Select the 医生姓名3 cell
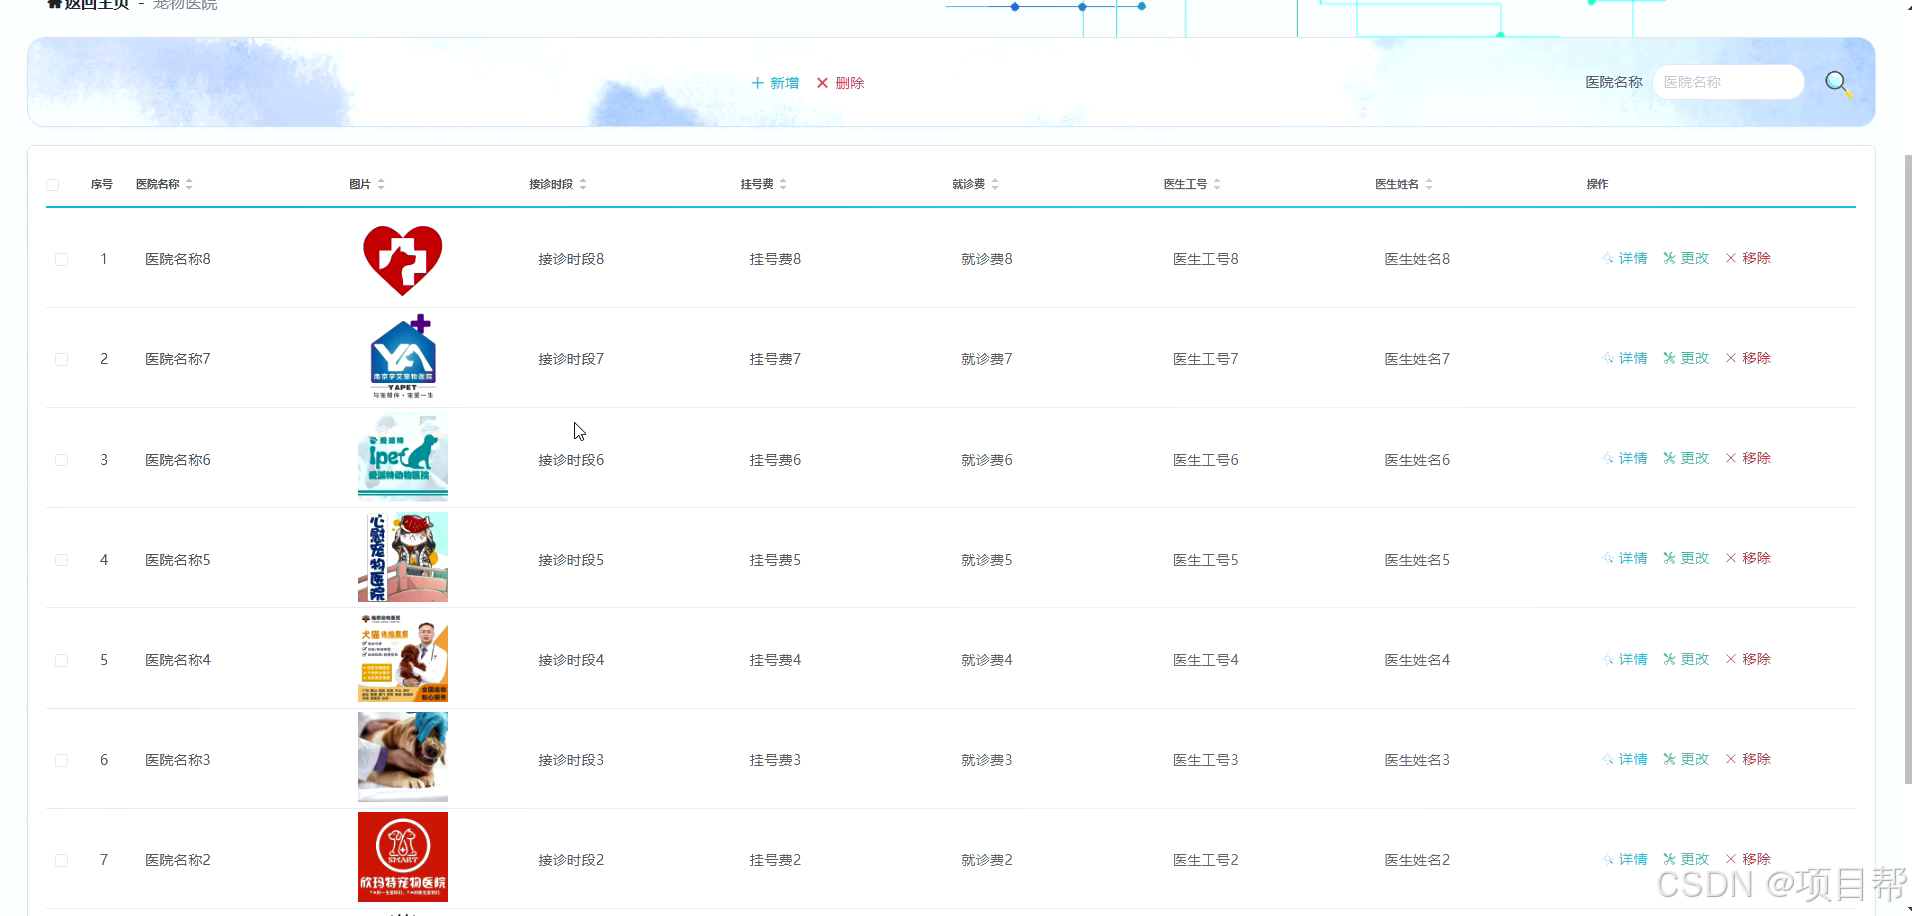 click(x=1417, y=760)
